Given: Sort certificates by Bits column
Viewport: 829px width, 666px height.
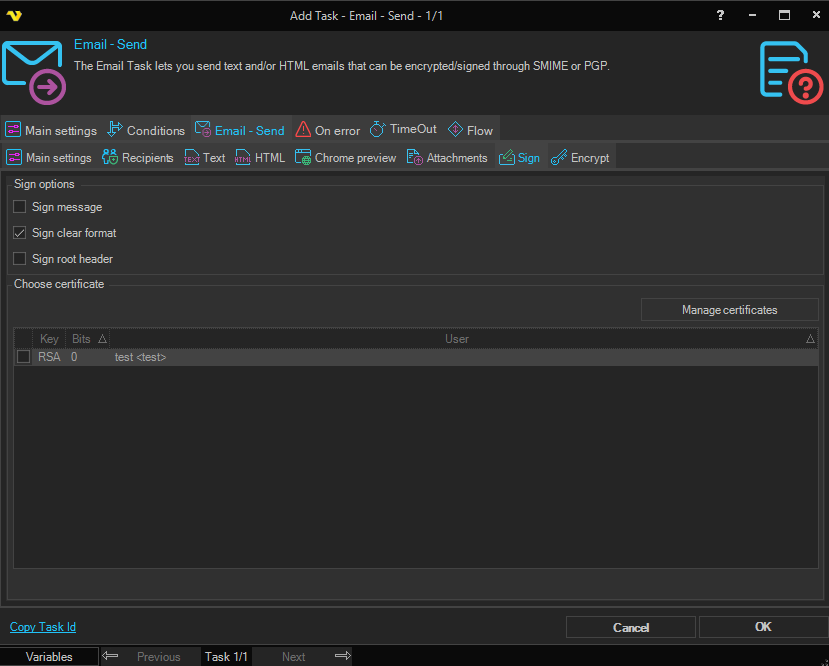Looking at the screenshot, I should [x=88, y=339].
